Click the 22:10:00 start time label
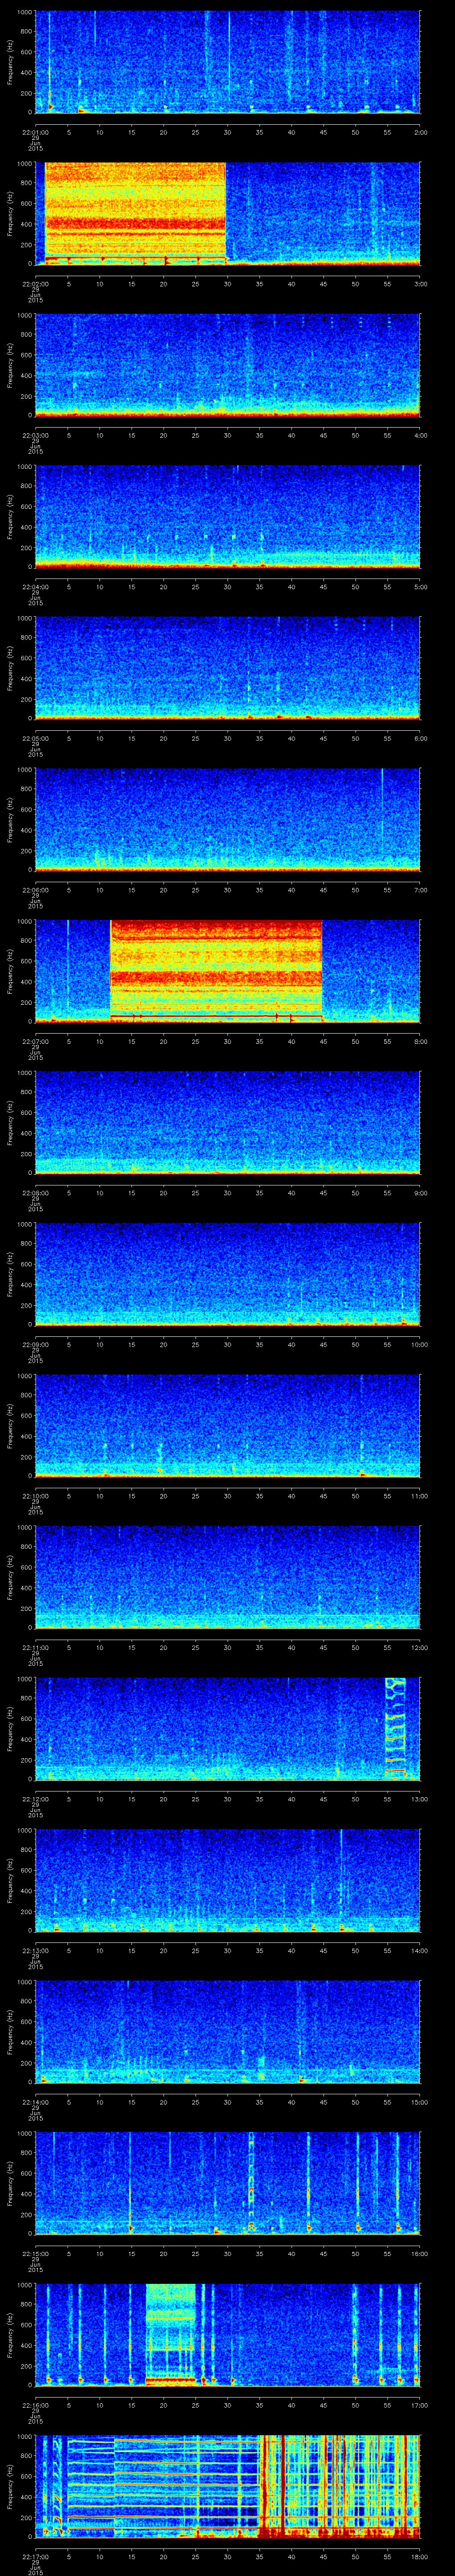This screenshot has width=455, height=2576. click(35, 1496)
